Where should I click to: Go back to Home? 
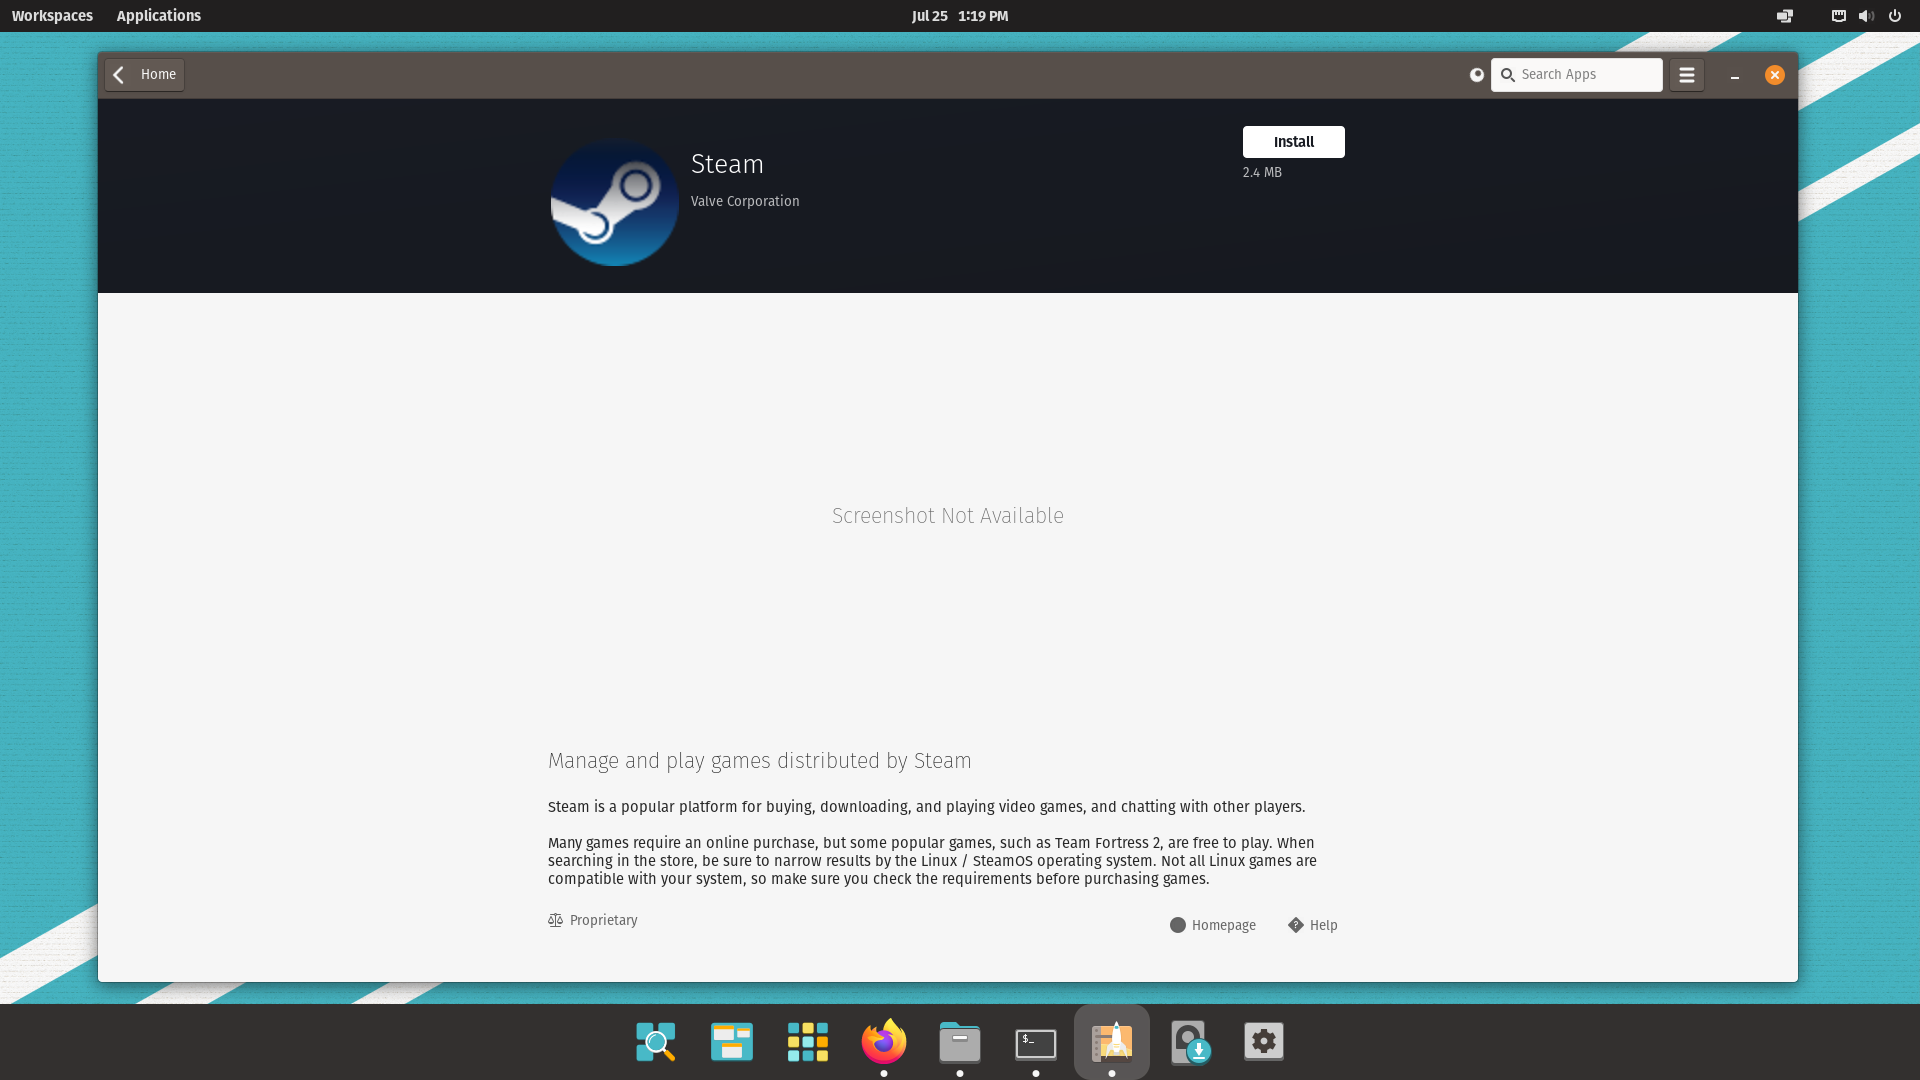click(145, 75)
